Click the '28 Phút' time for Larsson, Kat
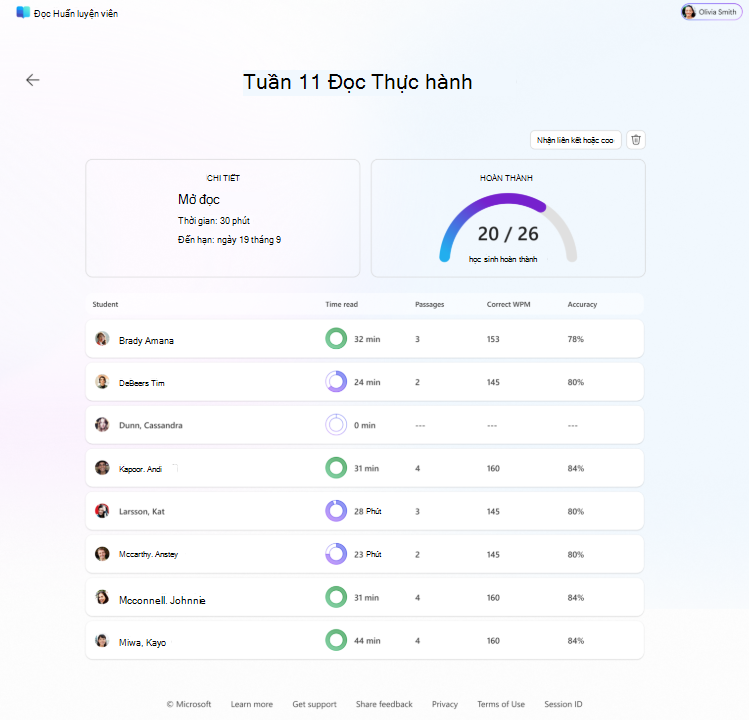The height and width of the screenshot is (720, 749). click(368, 511)
